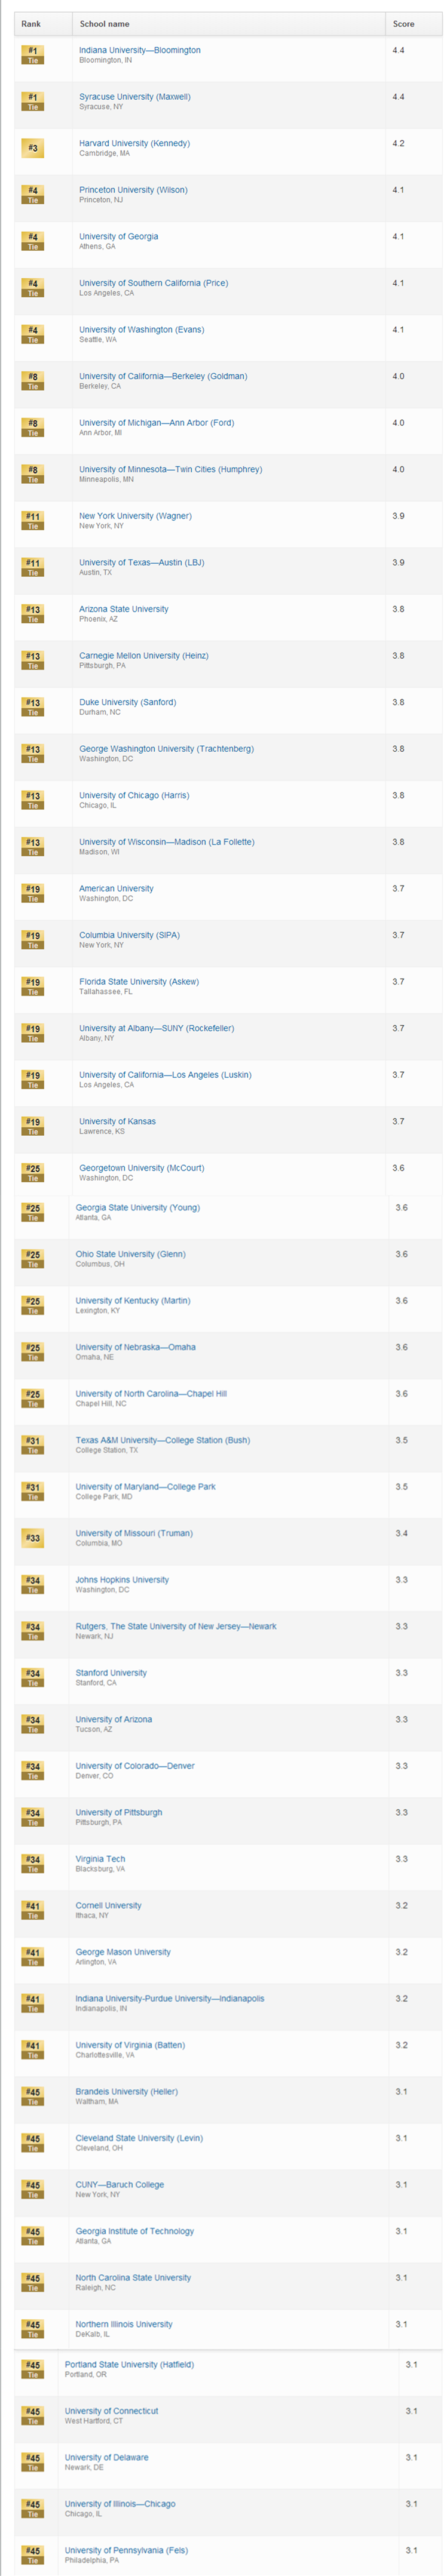
Task: Open Cornell University link
Action: pyautogui.click(x=108, y=1905)
